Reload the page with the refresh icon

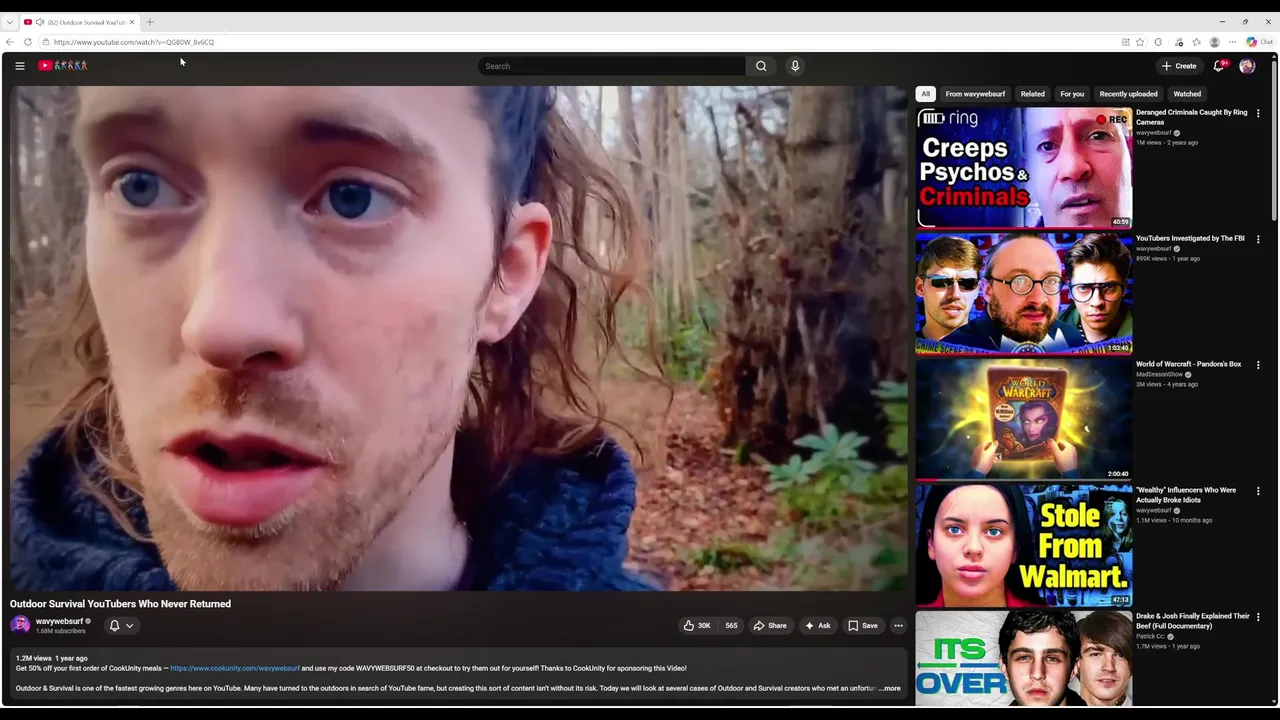pyautogui.click(x=28, y=42)
